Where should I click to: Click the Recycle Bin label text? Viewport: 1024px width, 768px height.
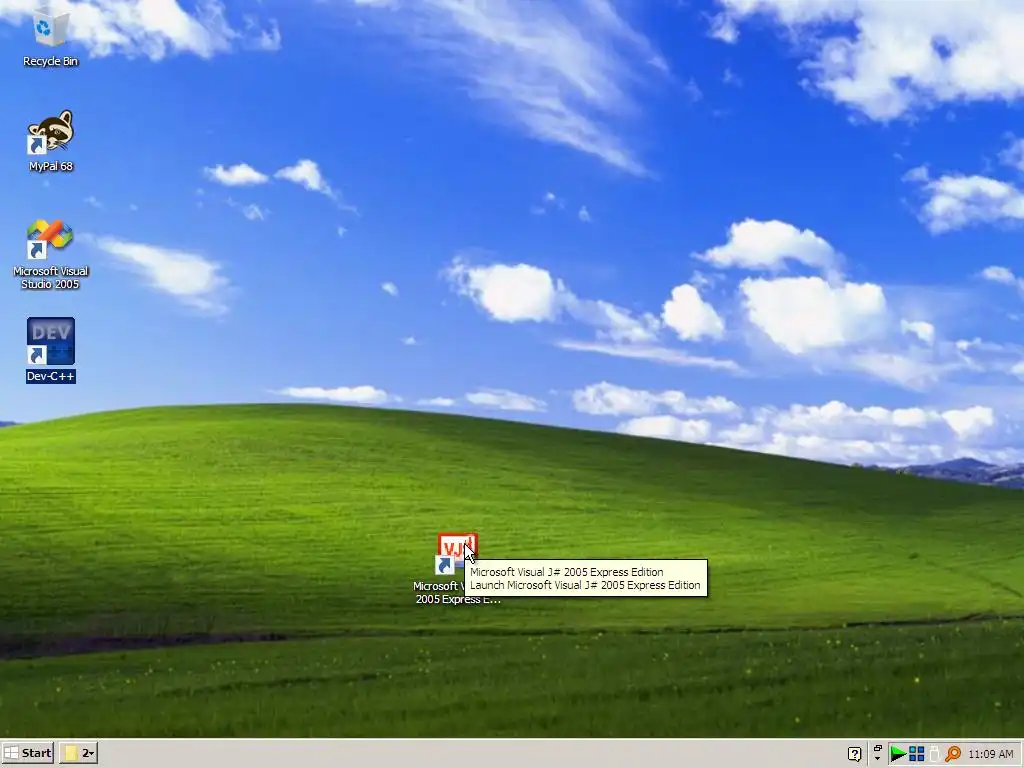[50, 61]
